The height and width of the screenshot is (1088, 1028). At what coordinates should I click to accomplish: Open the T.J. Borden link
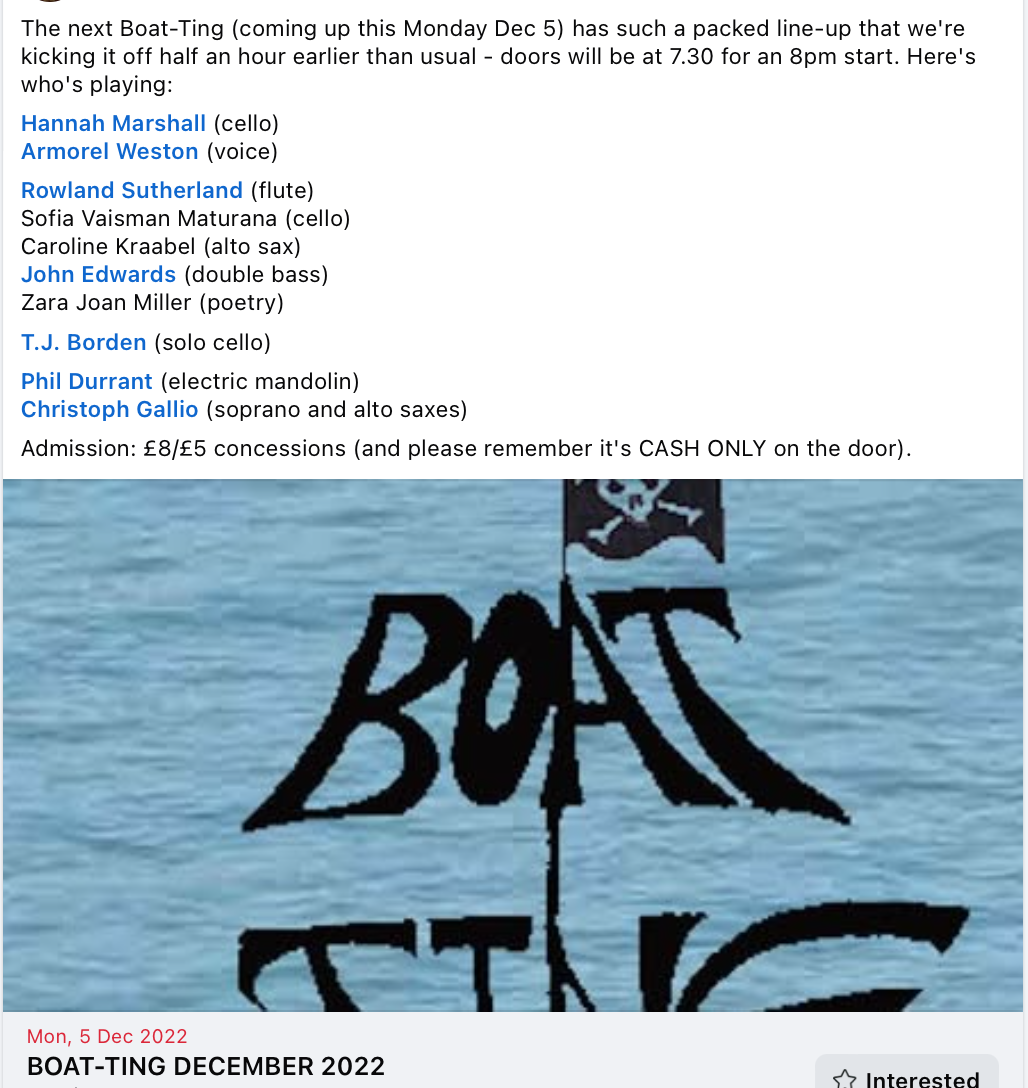pyautogui.click(x=83, y=342)
